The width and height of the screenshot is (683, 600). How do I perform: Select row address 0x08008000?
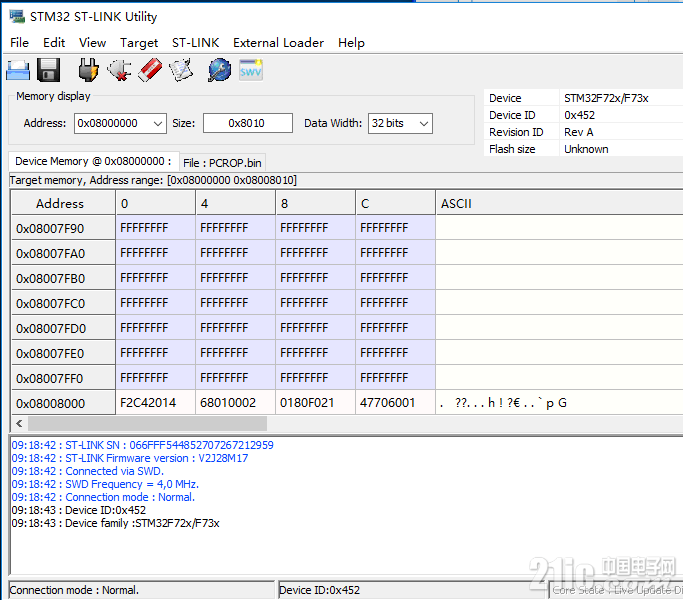pyautogui.click(x=63, y=403)
